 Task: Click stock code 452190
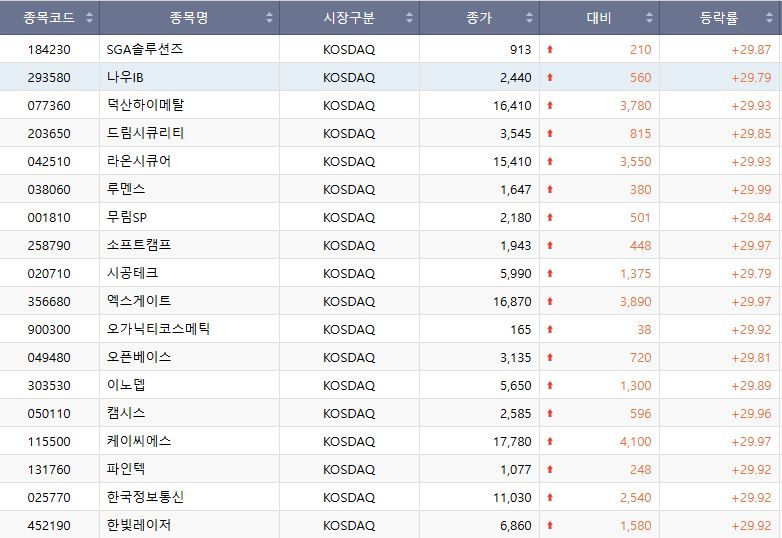coord(49,525)
